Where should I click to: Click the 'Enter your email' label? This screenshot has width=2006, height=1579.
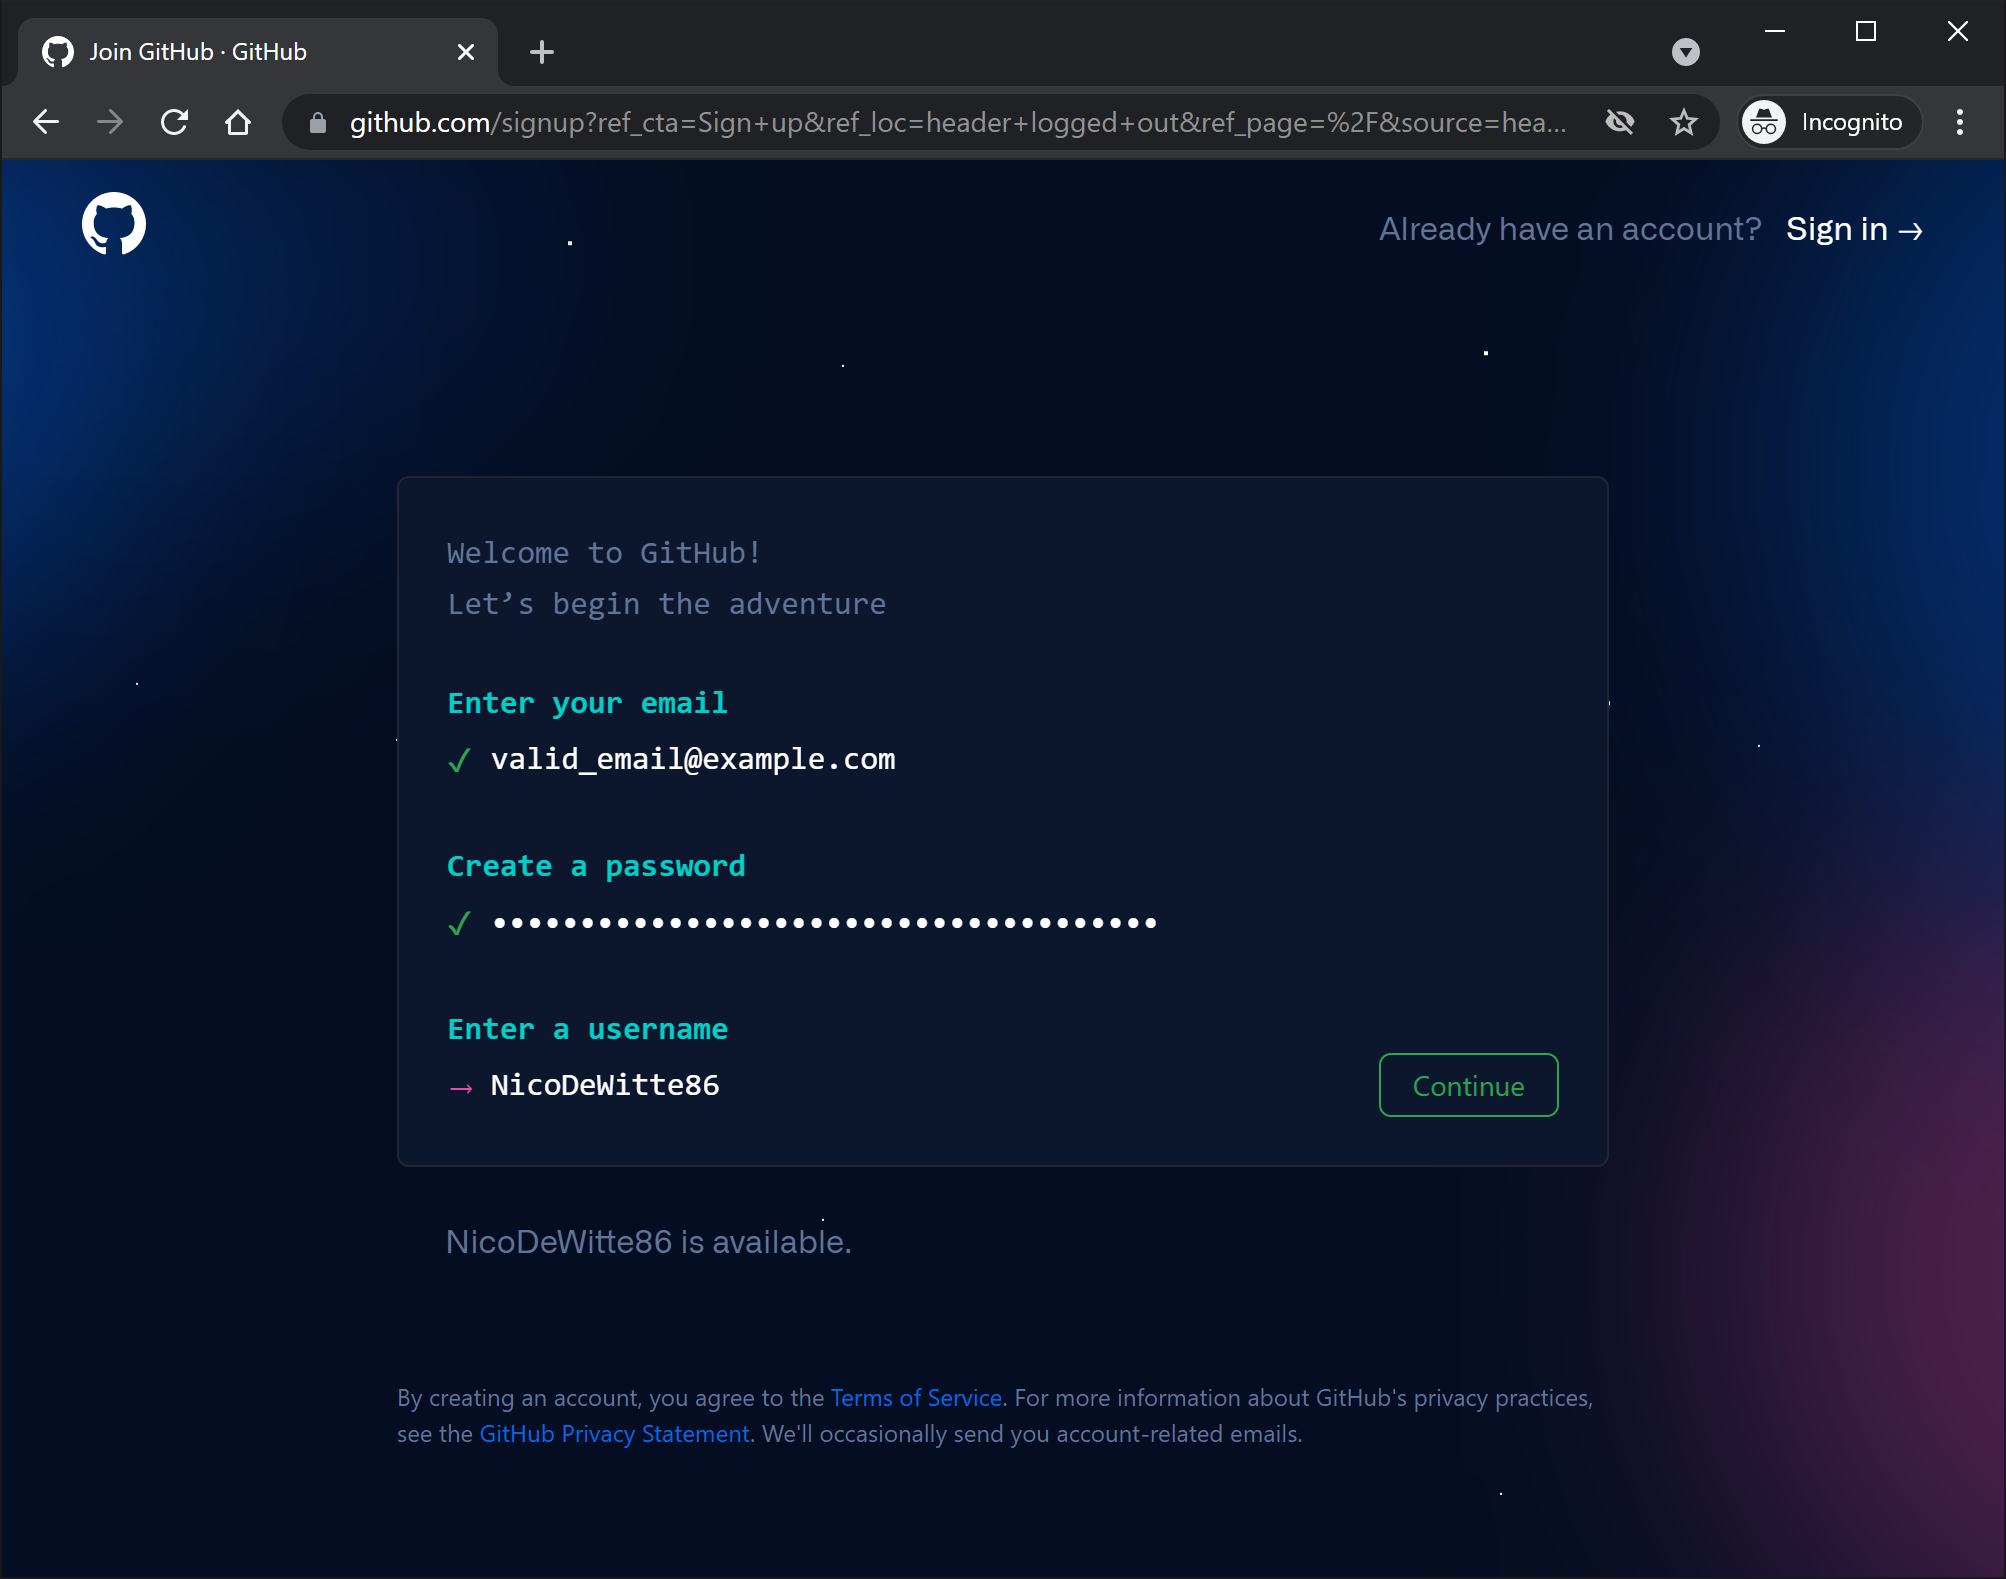[x=588, y=703]
